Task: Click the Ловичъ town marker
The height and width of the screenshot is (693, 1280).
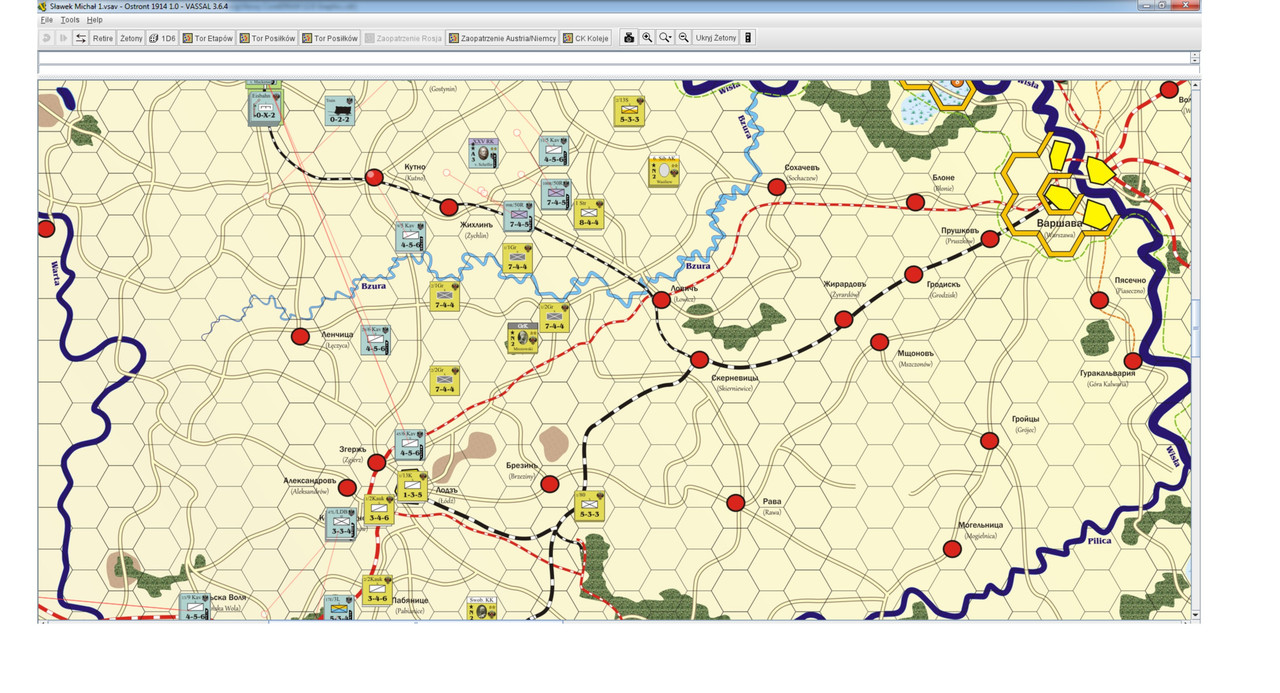Action: pyautogui.click(x=661, y=299)
